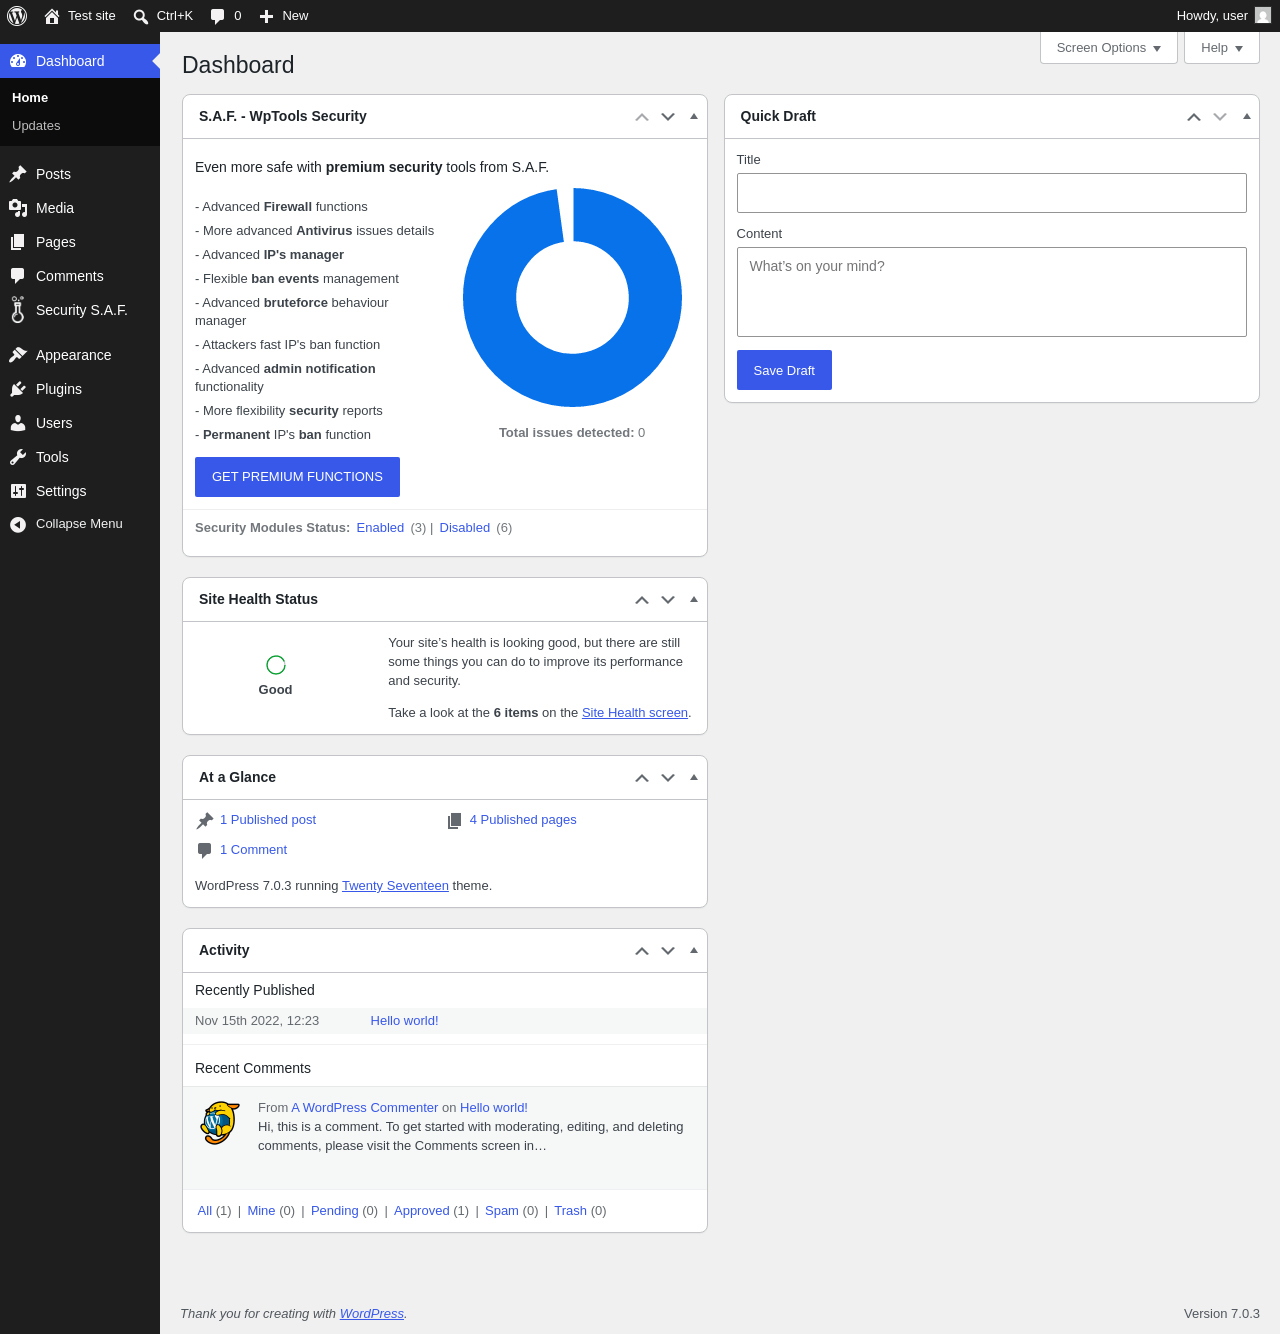Open the Updates submenu item
Viewport: 1280px width, 1334px height.
[x=36, y=126]
